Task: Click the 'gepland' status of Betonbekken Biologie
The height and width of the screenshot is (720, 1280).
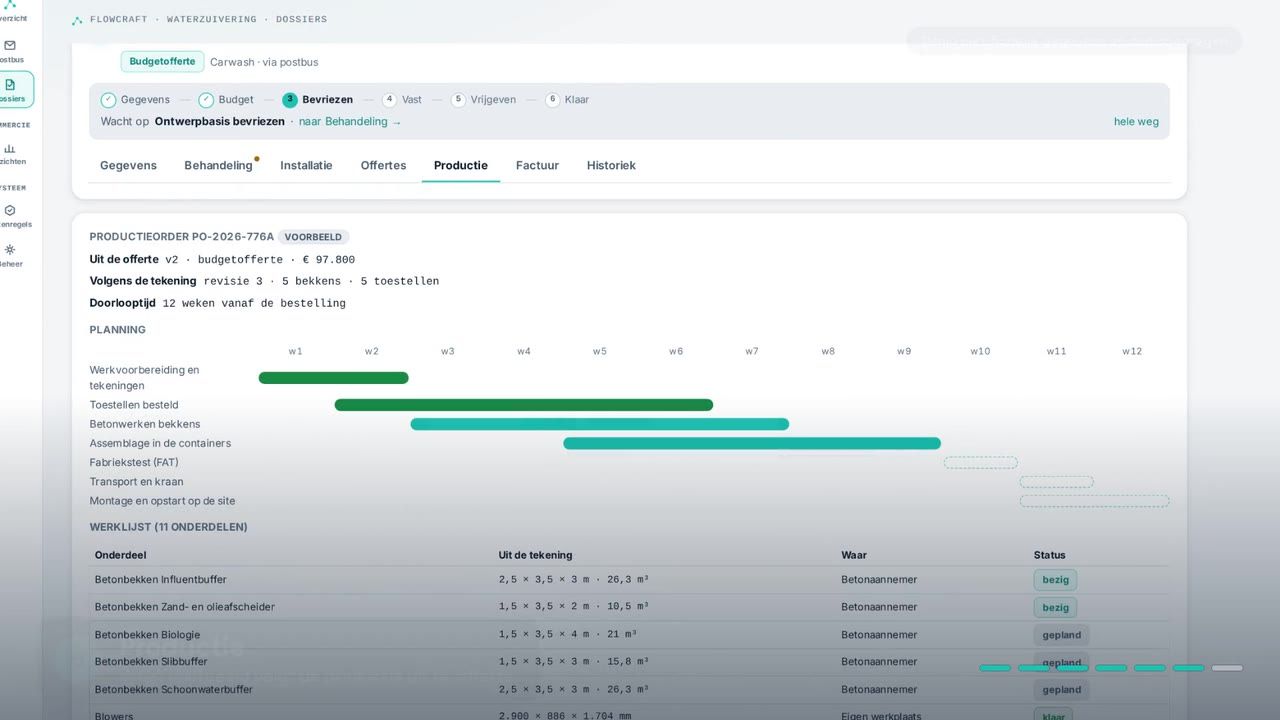Action: pos(1061,635)
